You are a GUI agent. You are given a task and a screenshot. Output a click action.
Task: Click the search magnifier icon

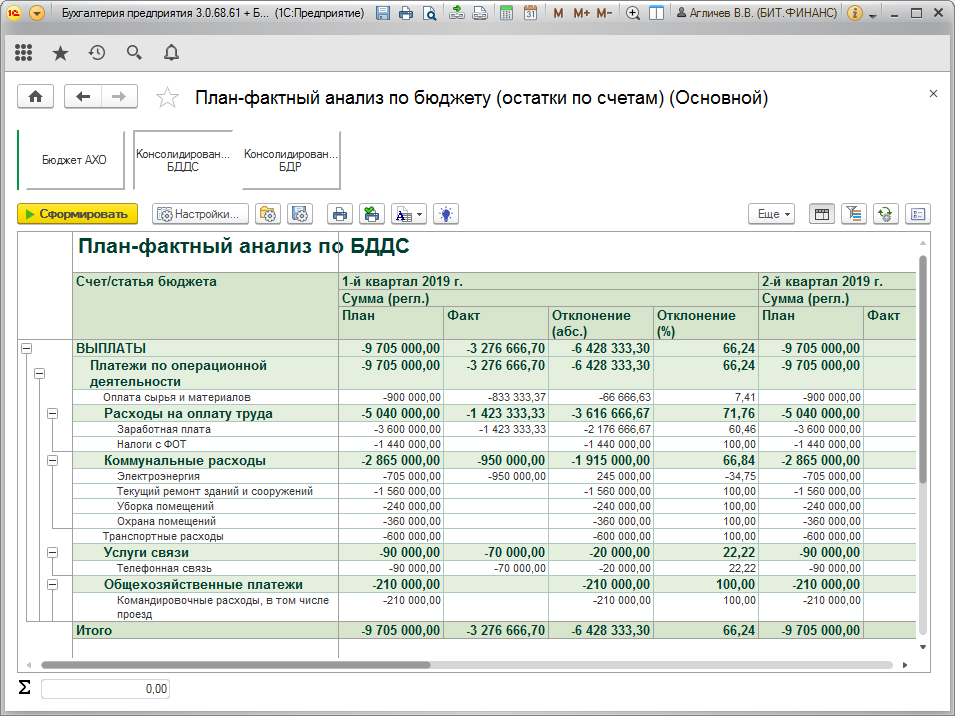(x=134, y=53)
